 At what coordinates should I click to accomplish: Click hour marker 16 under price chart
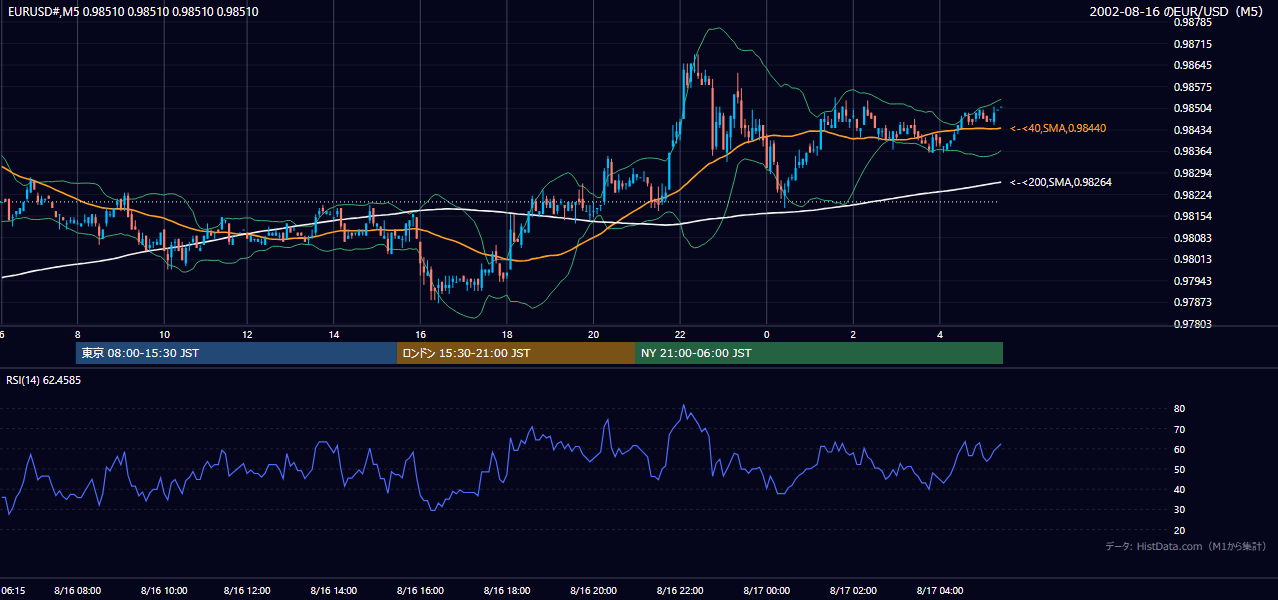coord(421,334)
